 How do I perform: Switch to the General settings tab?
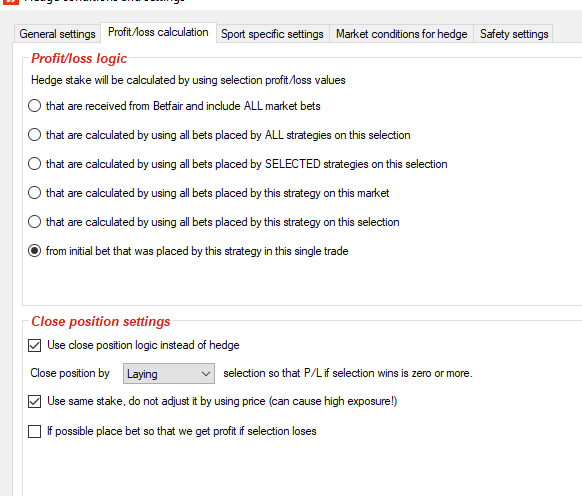57,34
